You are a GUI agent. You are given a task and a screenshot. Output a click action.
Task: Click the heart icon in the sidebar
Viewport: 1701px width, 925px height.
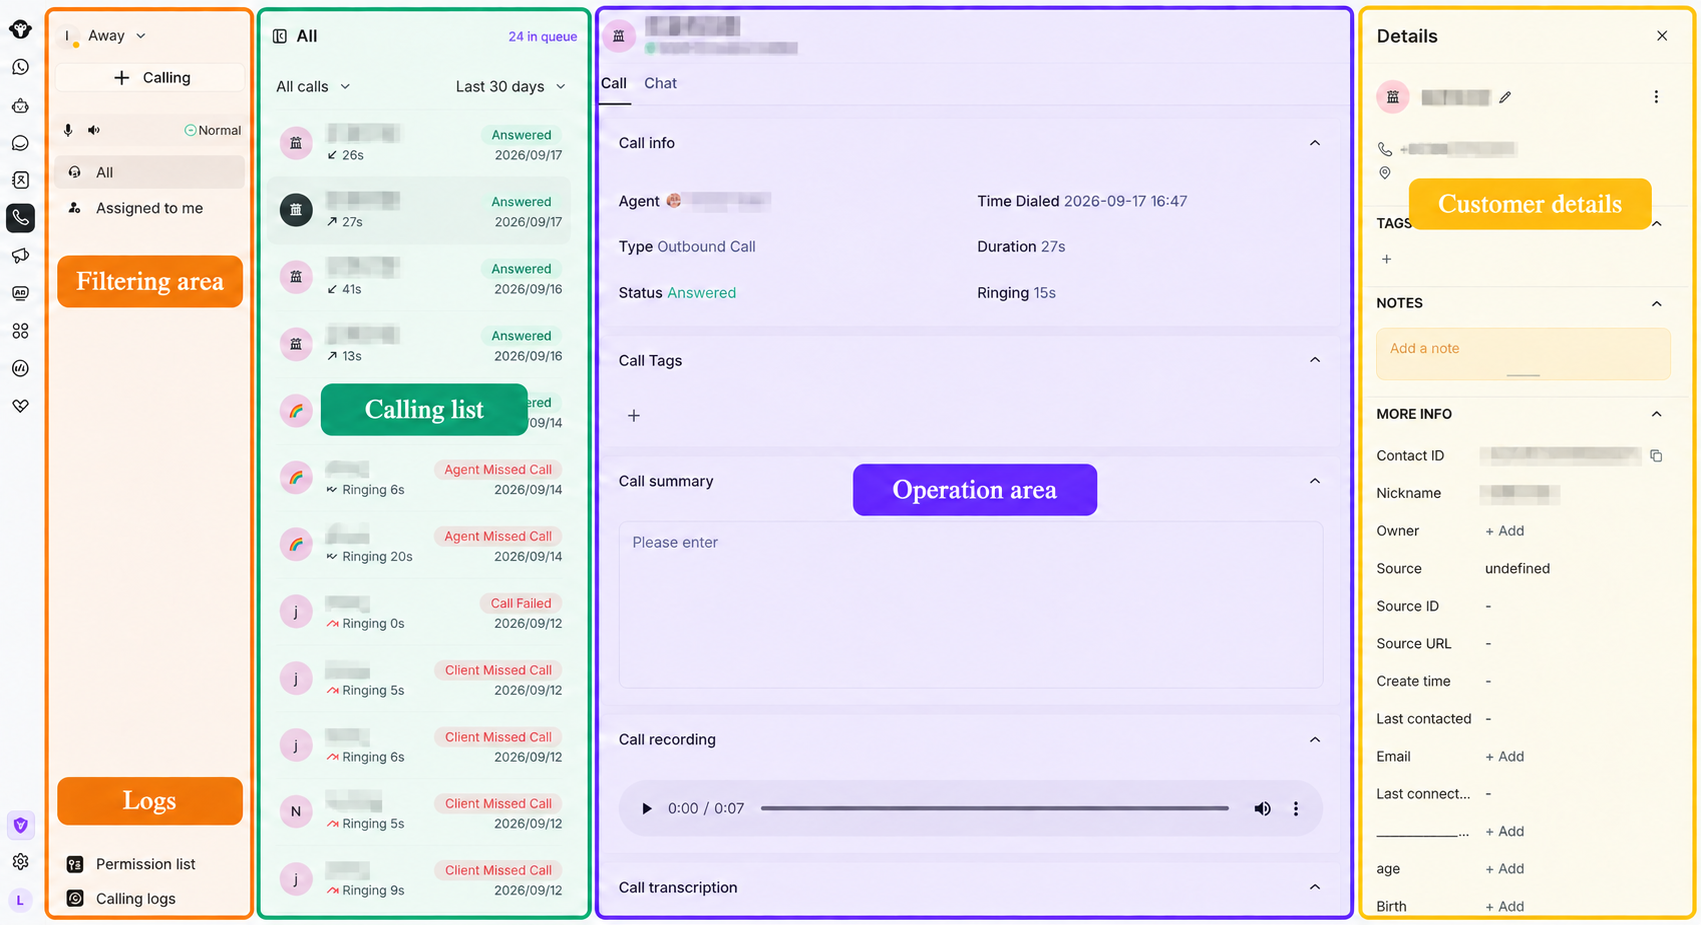(x=20, y=406)
